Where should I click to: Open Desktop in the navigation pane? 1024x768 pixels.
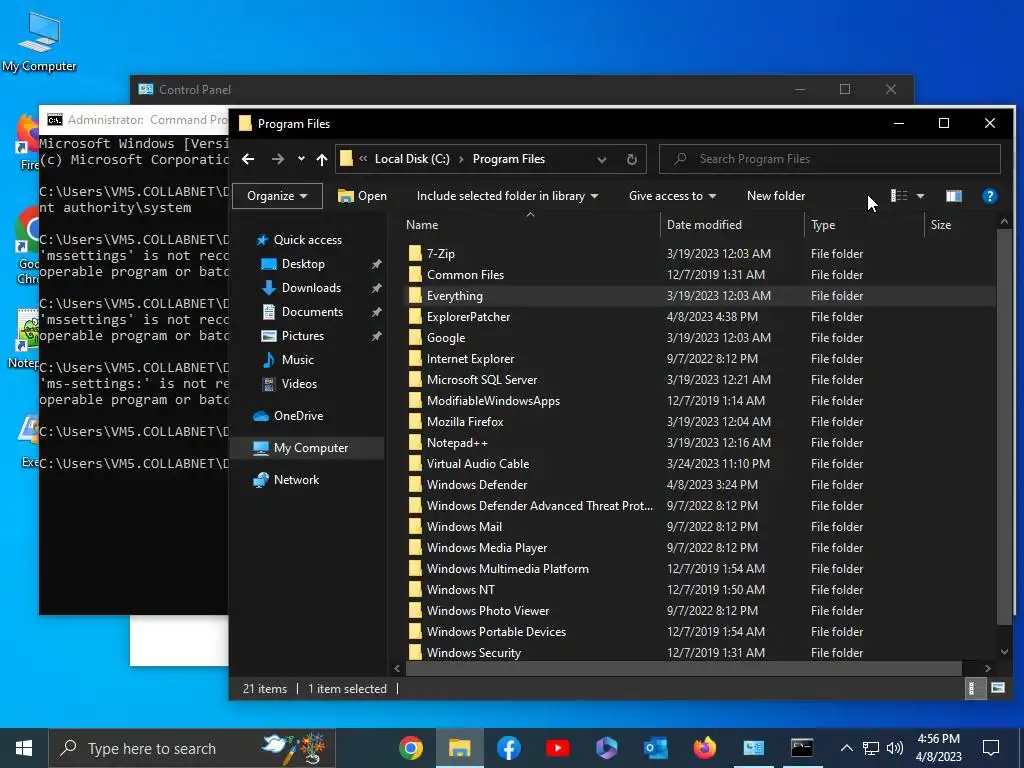pyautogui.click(x=303, y=264)
